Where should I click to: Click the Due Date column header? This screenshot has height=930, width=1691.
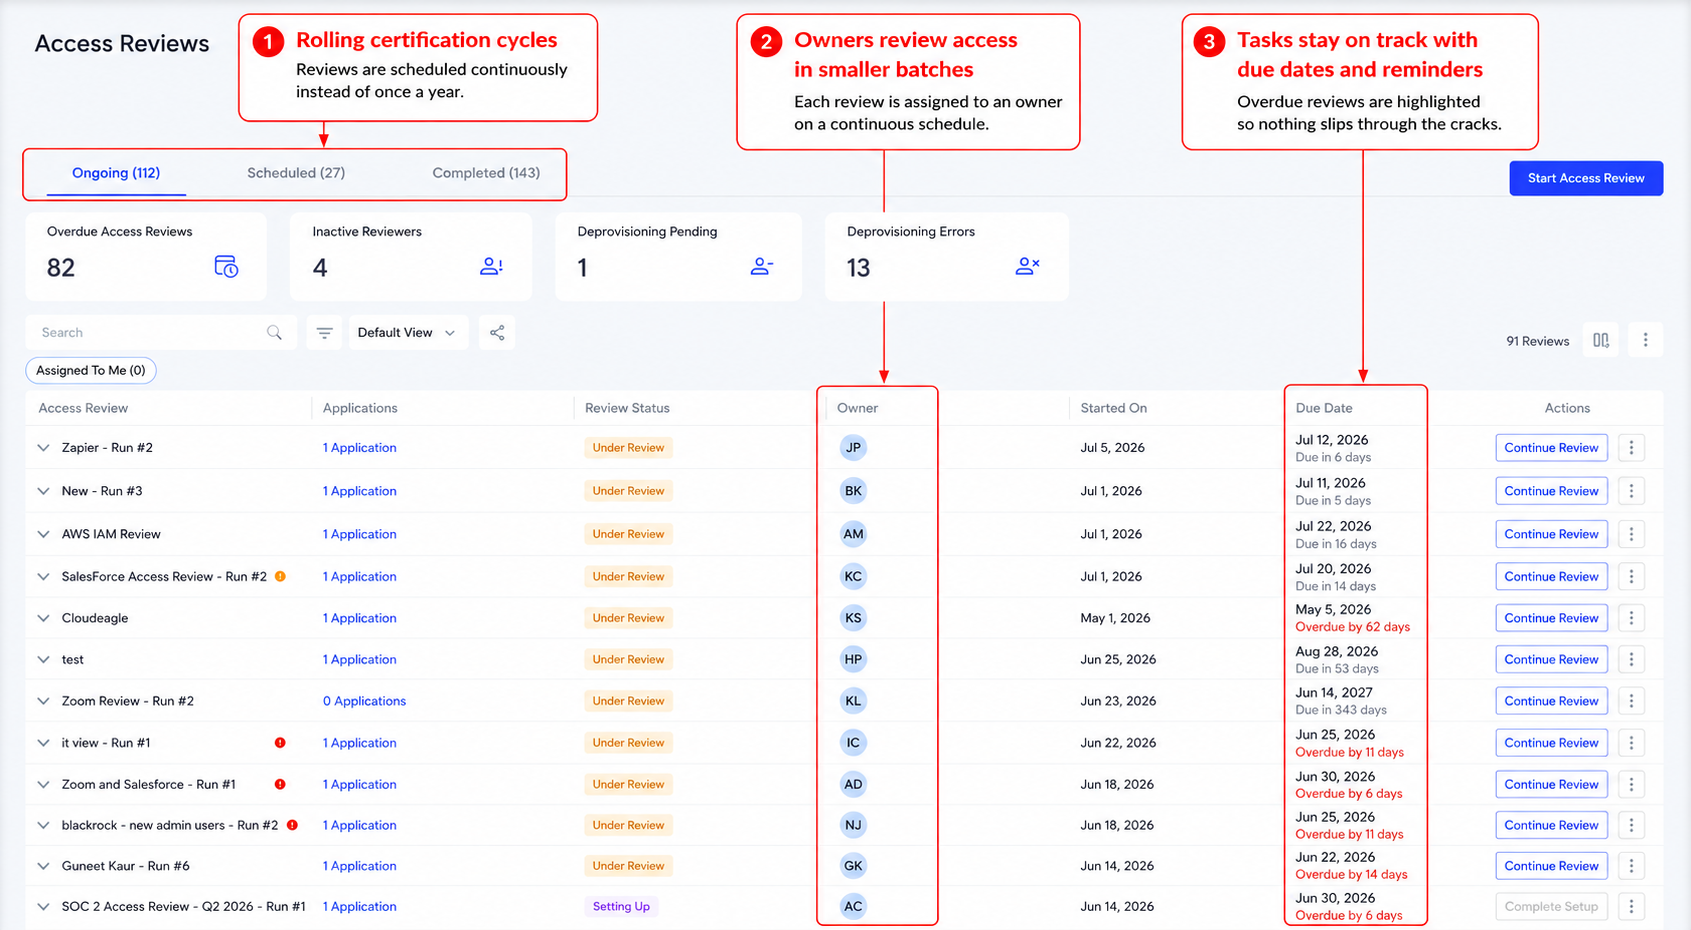coord(1324,408)
